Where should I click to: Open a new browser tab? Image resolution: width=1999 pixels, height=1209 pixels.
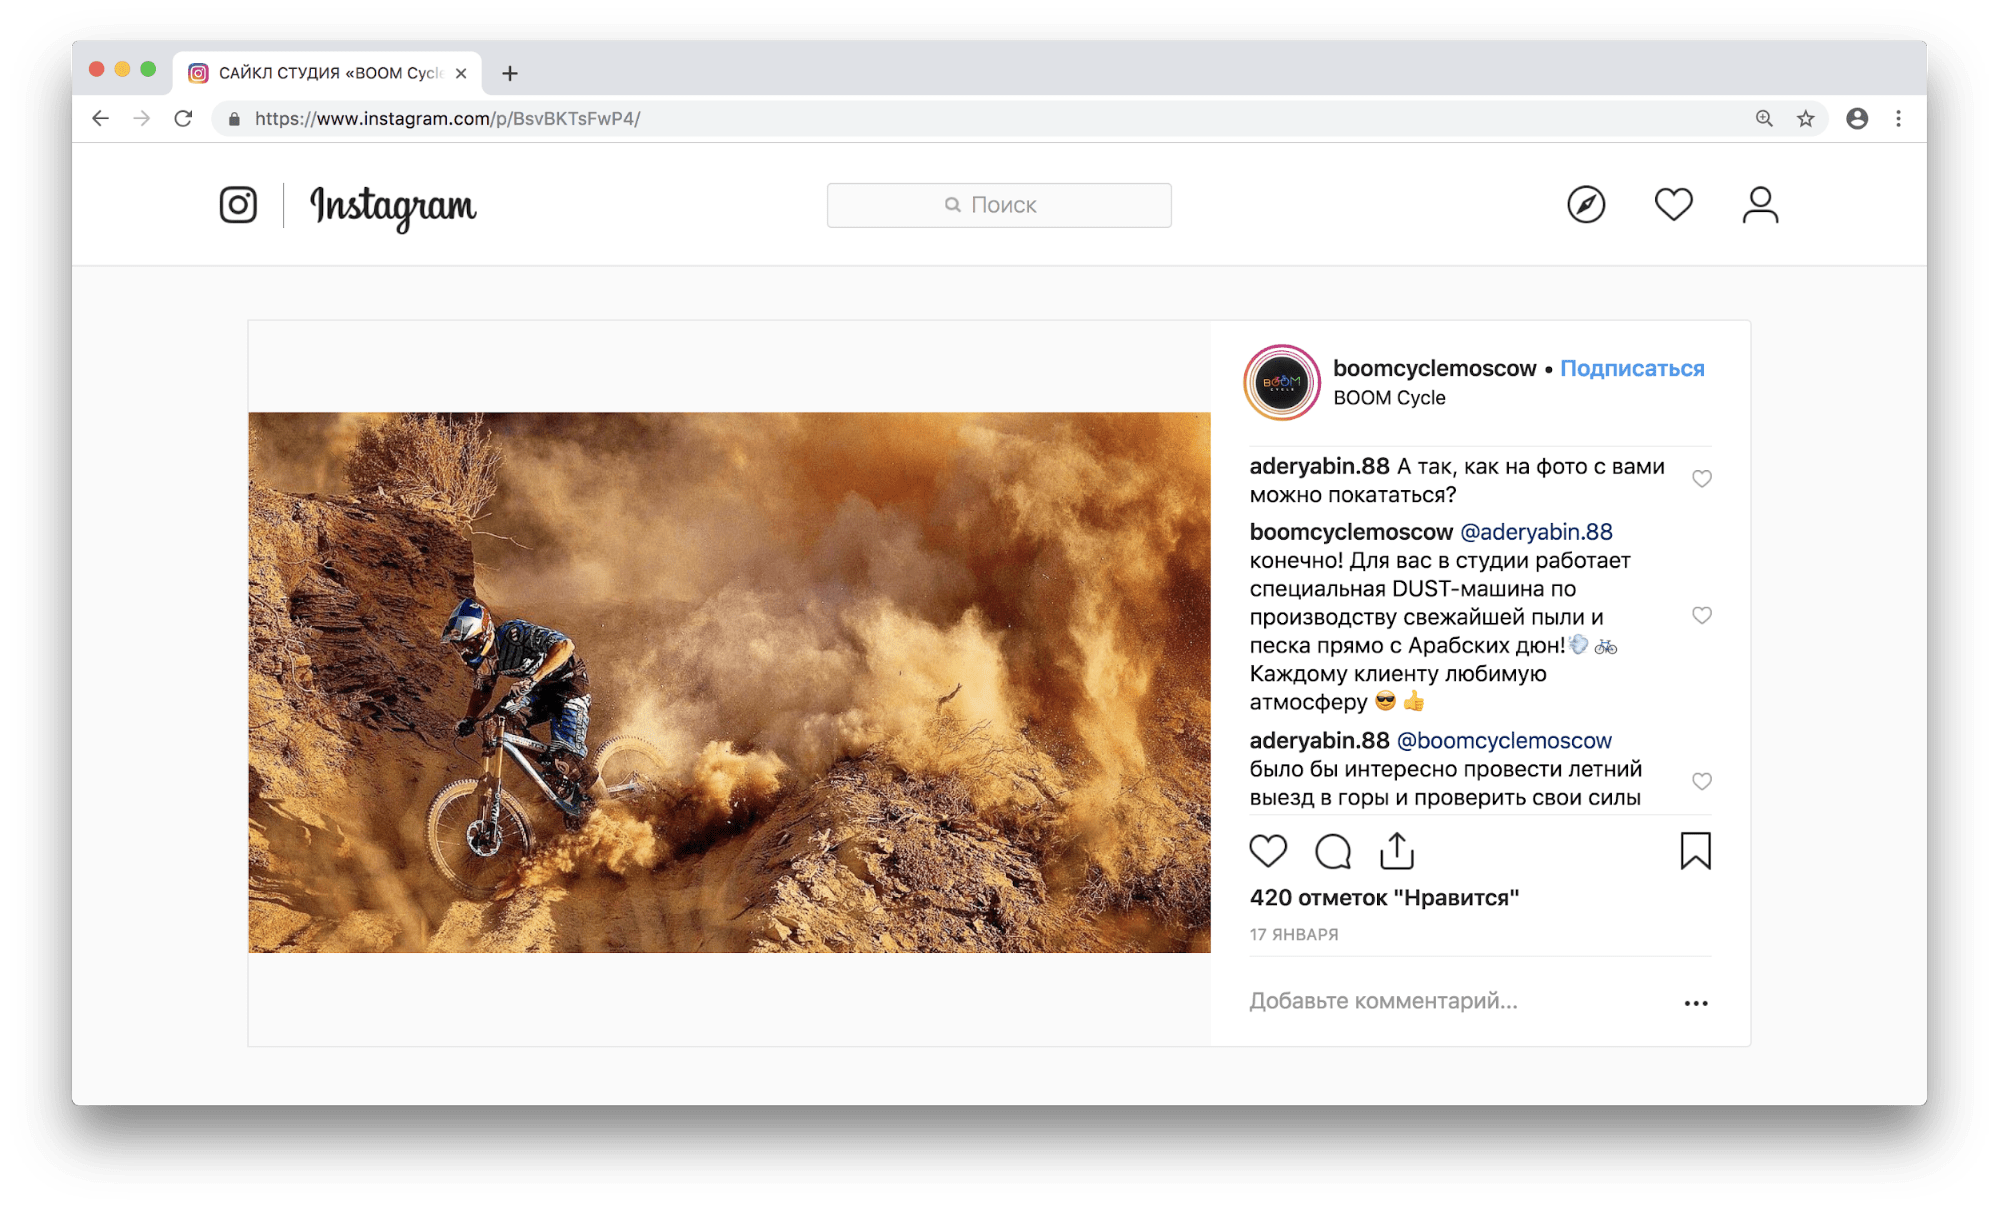pyautogui.click(x=510, y=73)
